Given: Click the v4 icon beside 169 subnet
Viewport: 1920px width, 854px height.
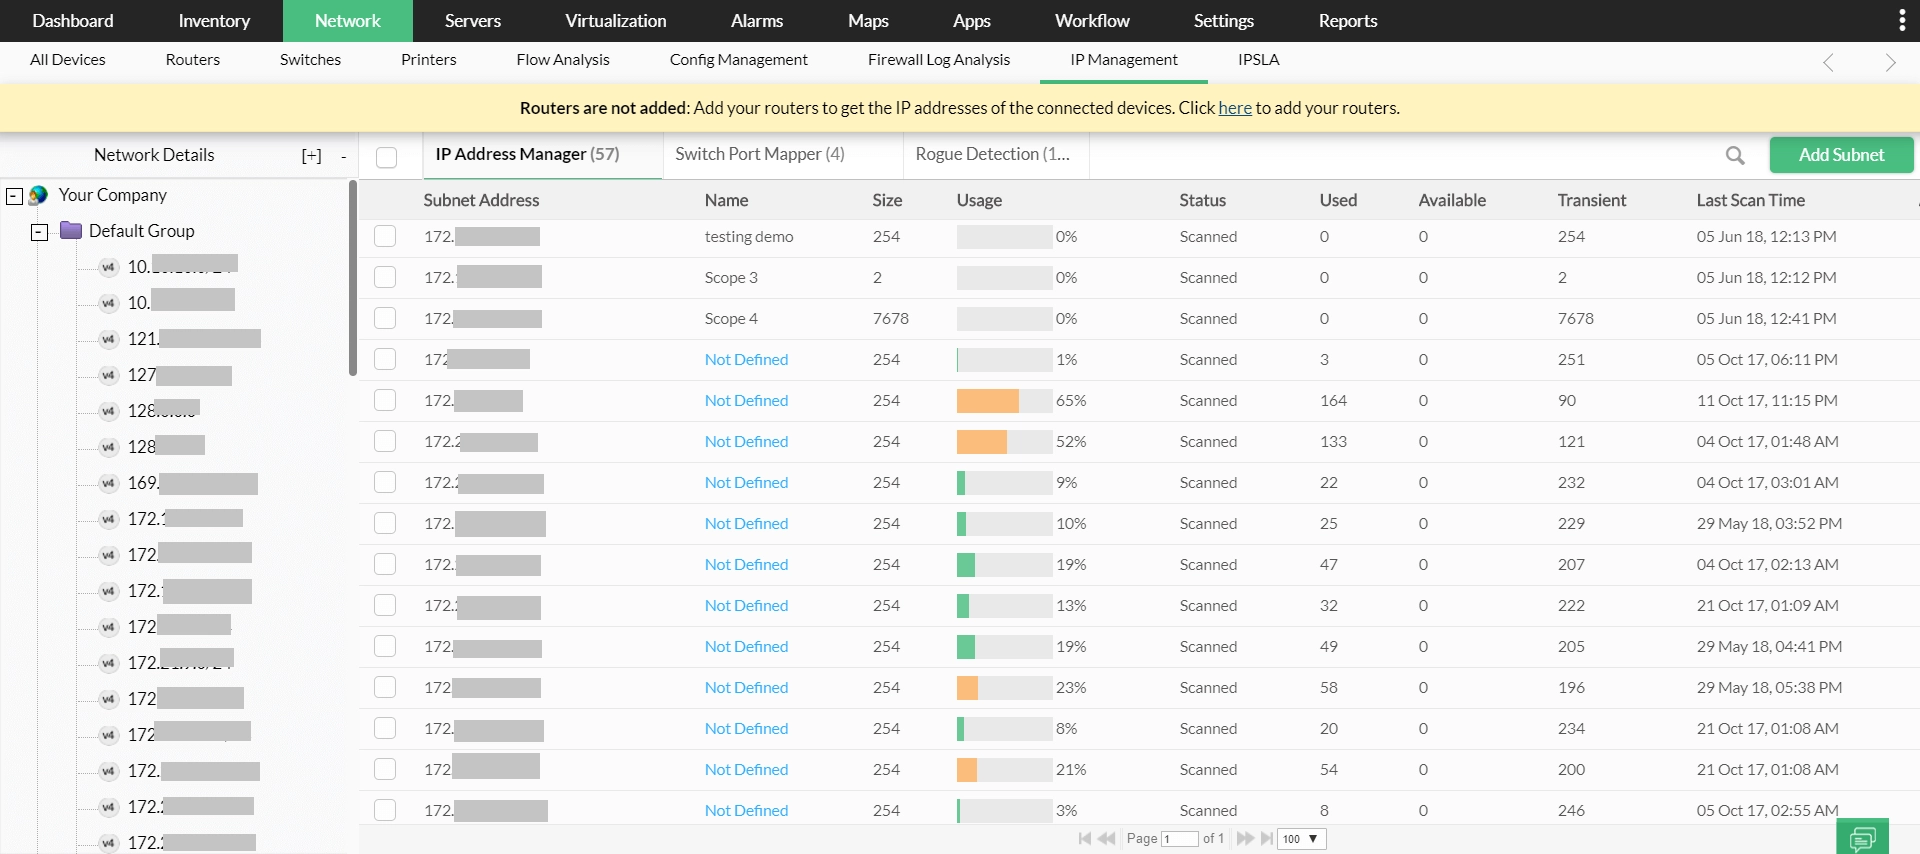Looking at the screenshot, I should 109,483.
